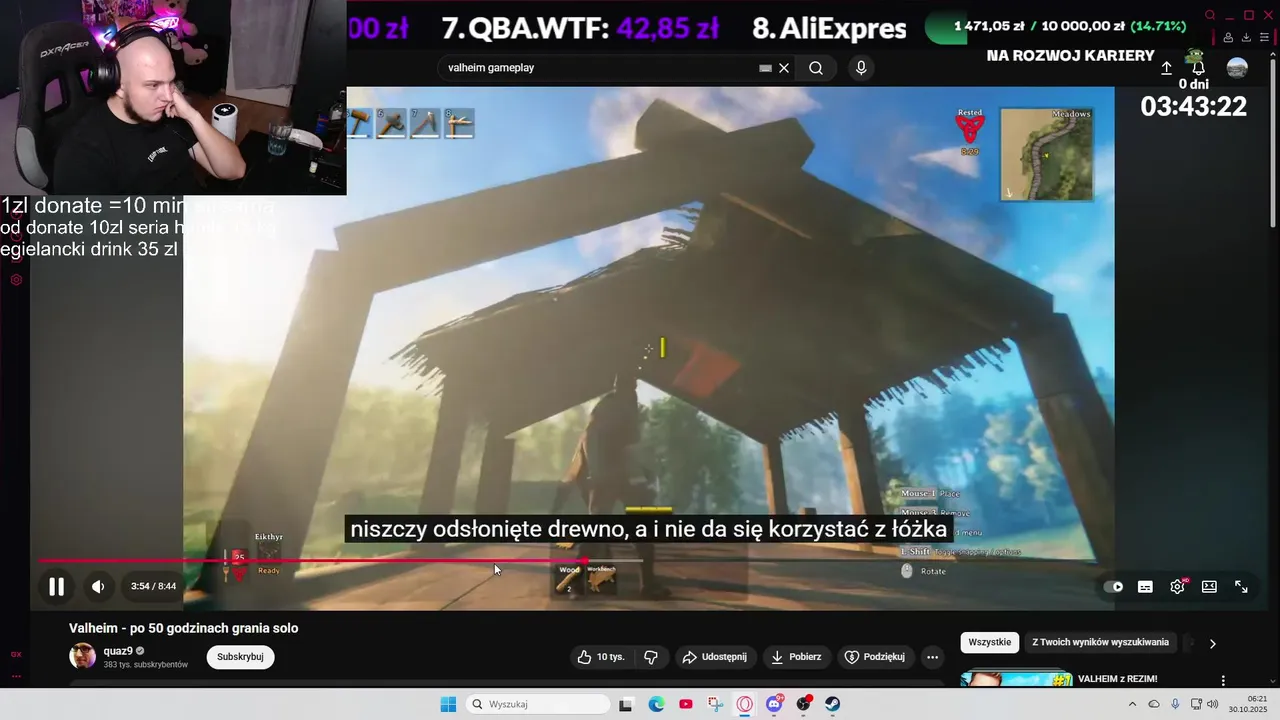Mute the video volume
Viewport: 1280px width, 720px height.
pyautogui.click(x=98, y=587)
